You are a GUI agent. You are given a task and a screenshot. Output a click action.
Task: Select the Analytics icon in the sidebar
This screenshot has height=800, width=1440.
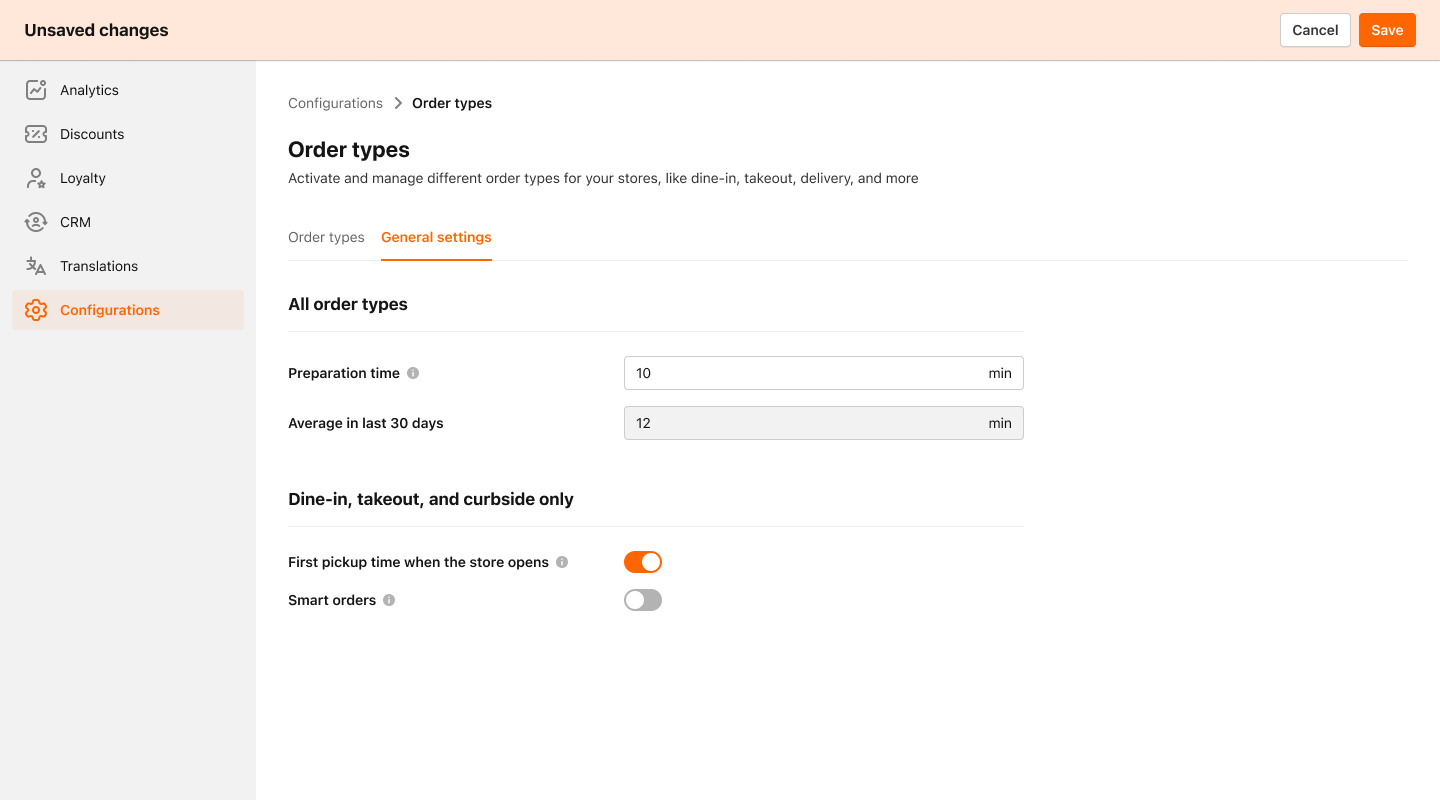tap(36, 90)
